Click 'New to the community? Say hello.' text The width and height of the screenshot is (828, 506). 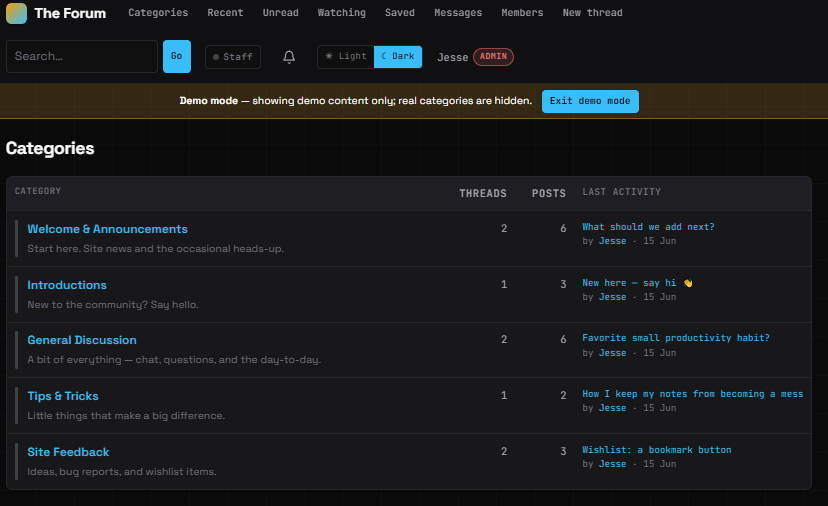point(113,305)
